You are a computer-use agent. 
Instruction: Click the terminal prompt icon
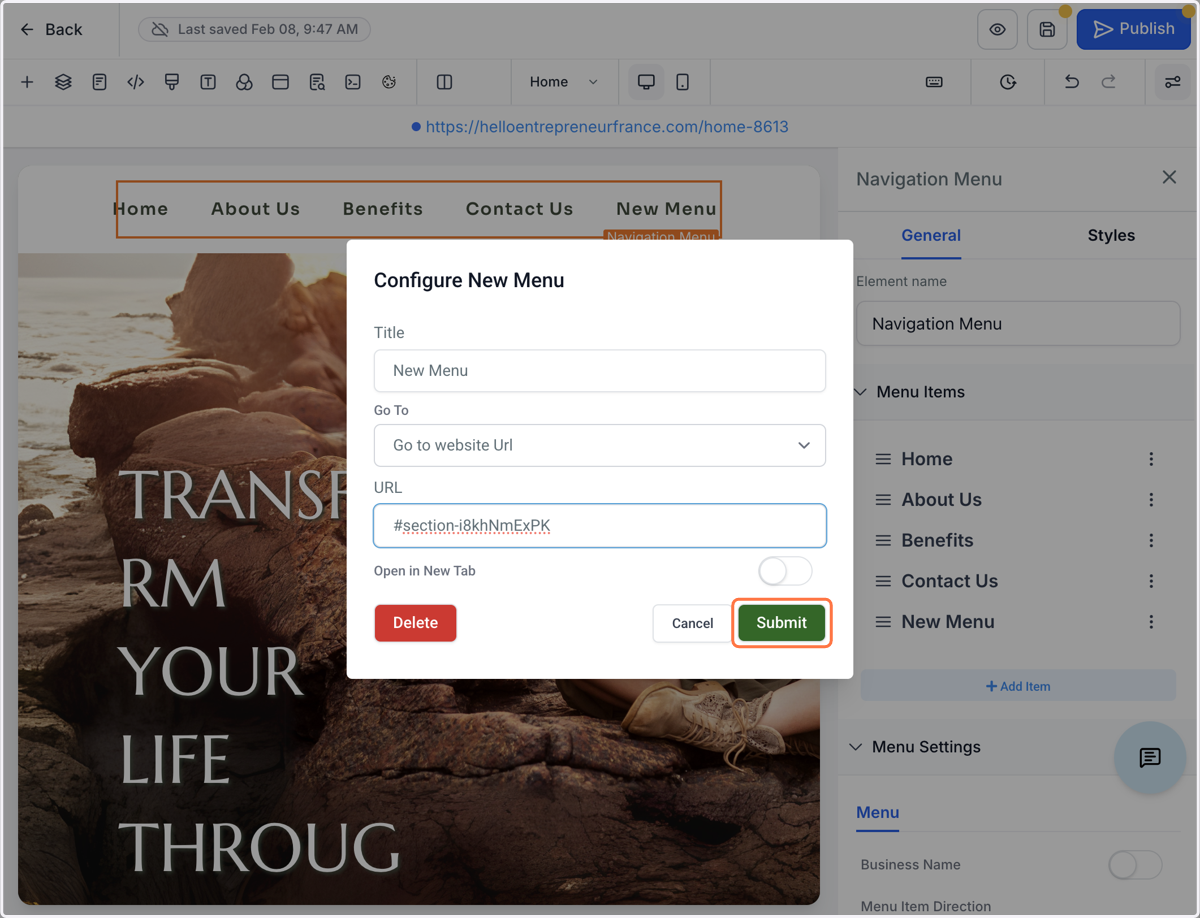pos(353,82)
